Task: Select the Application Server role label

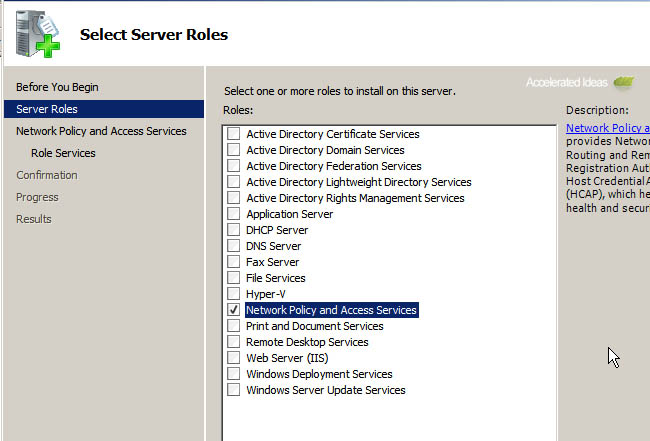Action: click(x=289, y=214)
